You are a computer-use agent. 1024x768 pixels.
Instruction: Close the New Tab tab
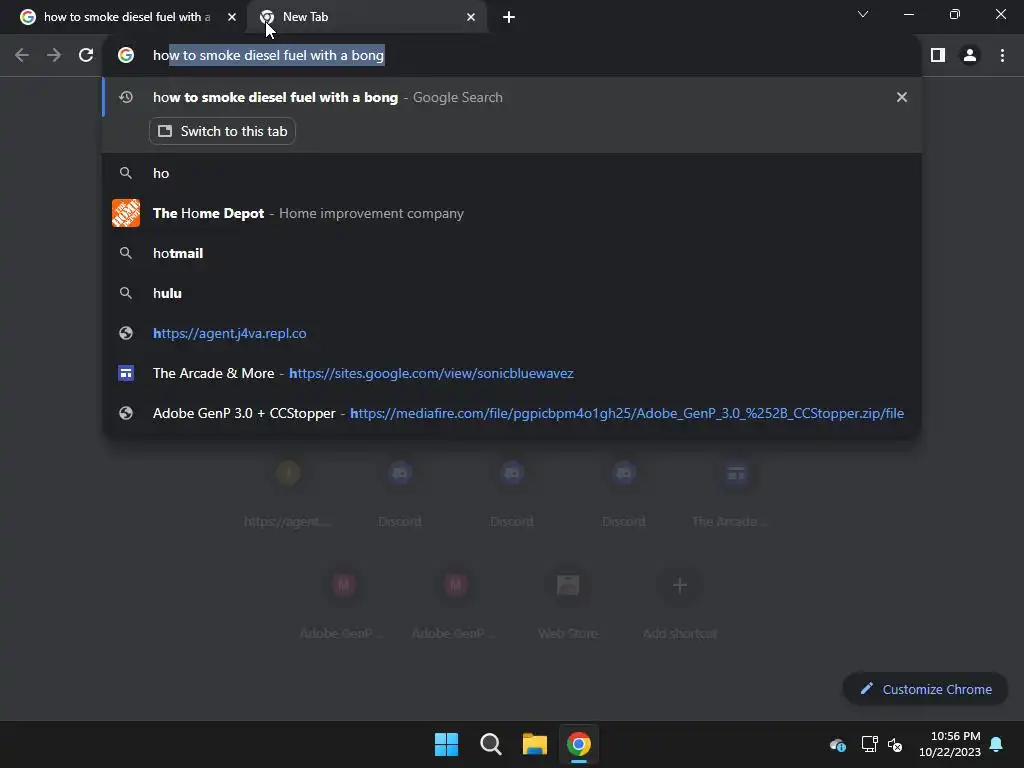coord(471,17)
